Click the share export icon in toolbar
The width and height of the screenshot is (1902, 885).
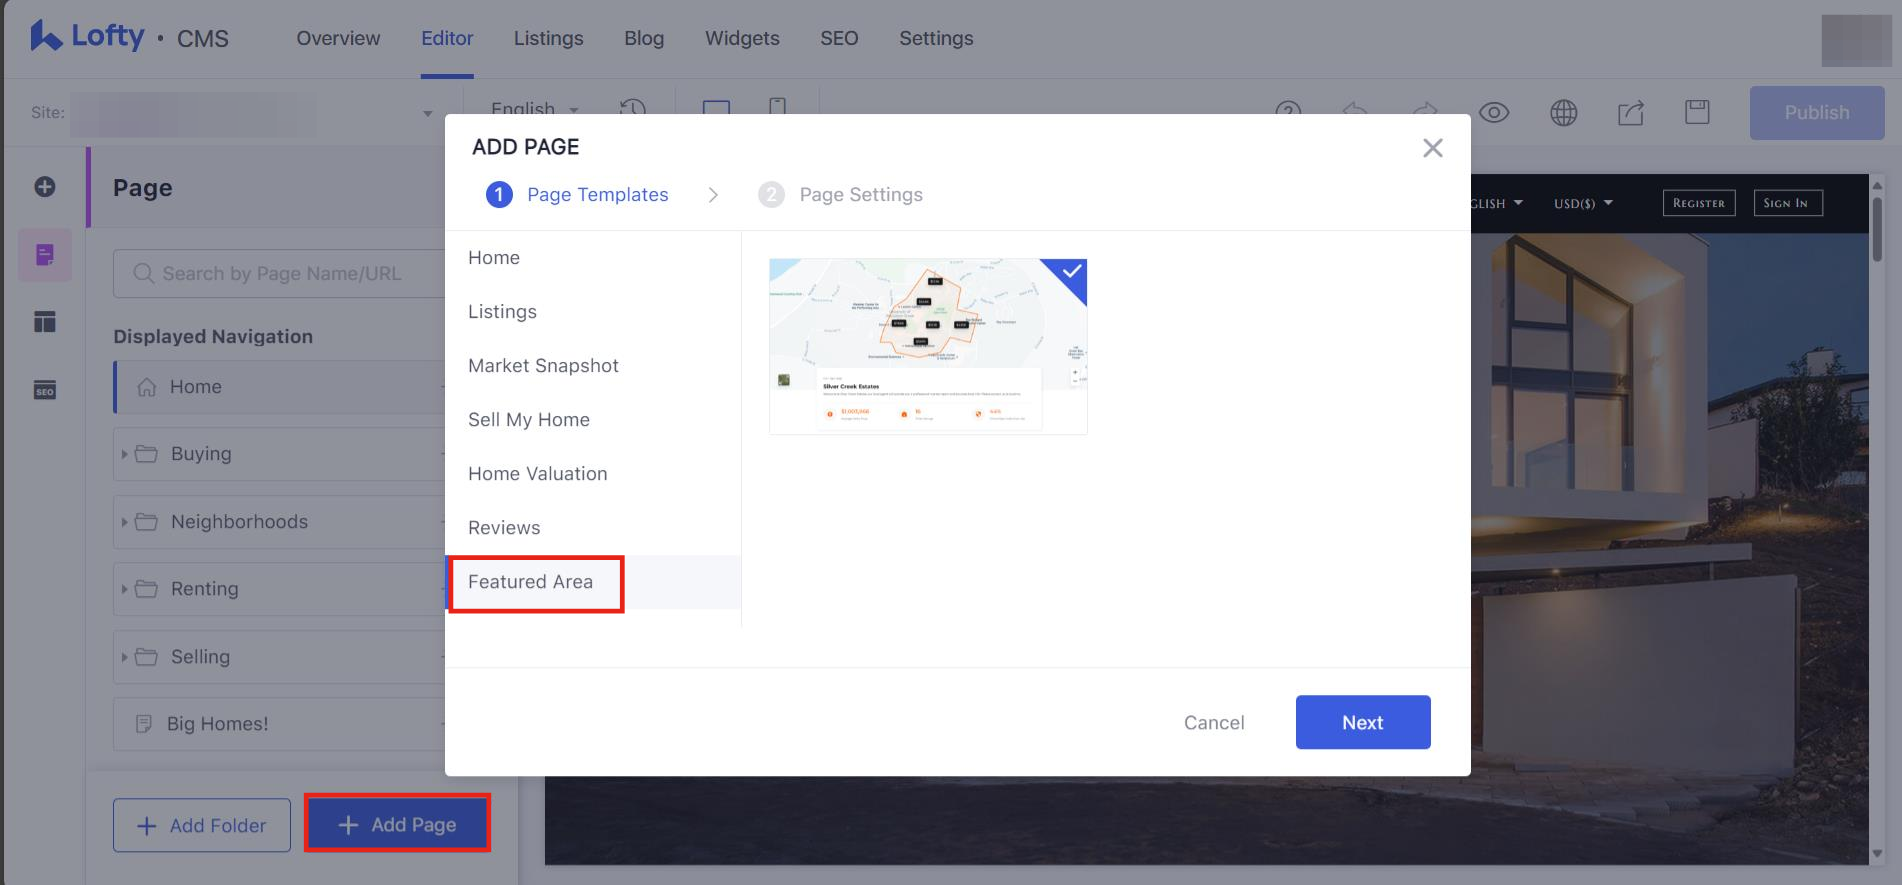coord(1630,113)
